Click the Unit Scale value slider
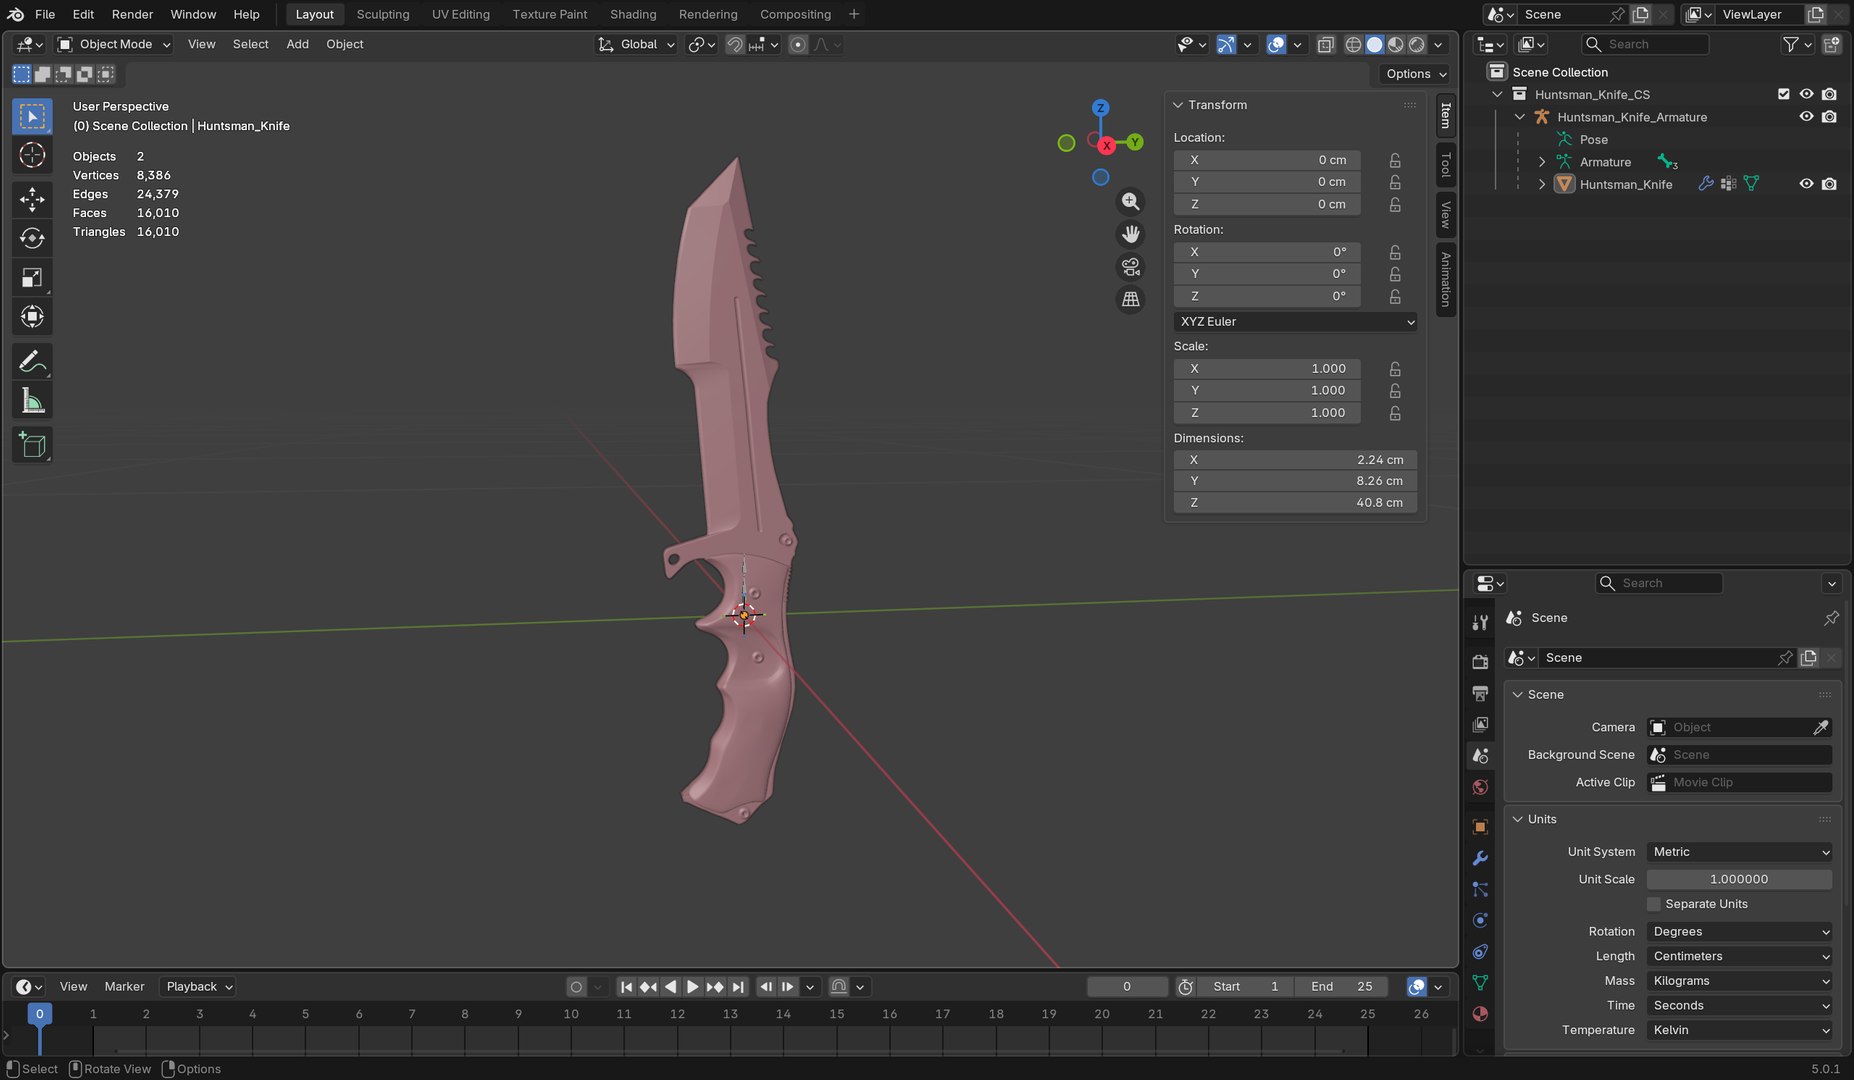1854x1080 pixels. coord(1739,879)
